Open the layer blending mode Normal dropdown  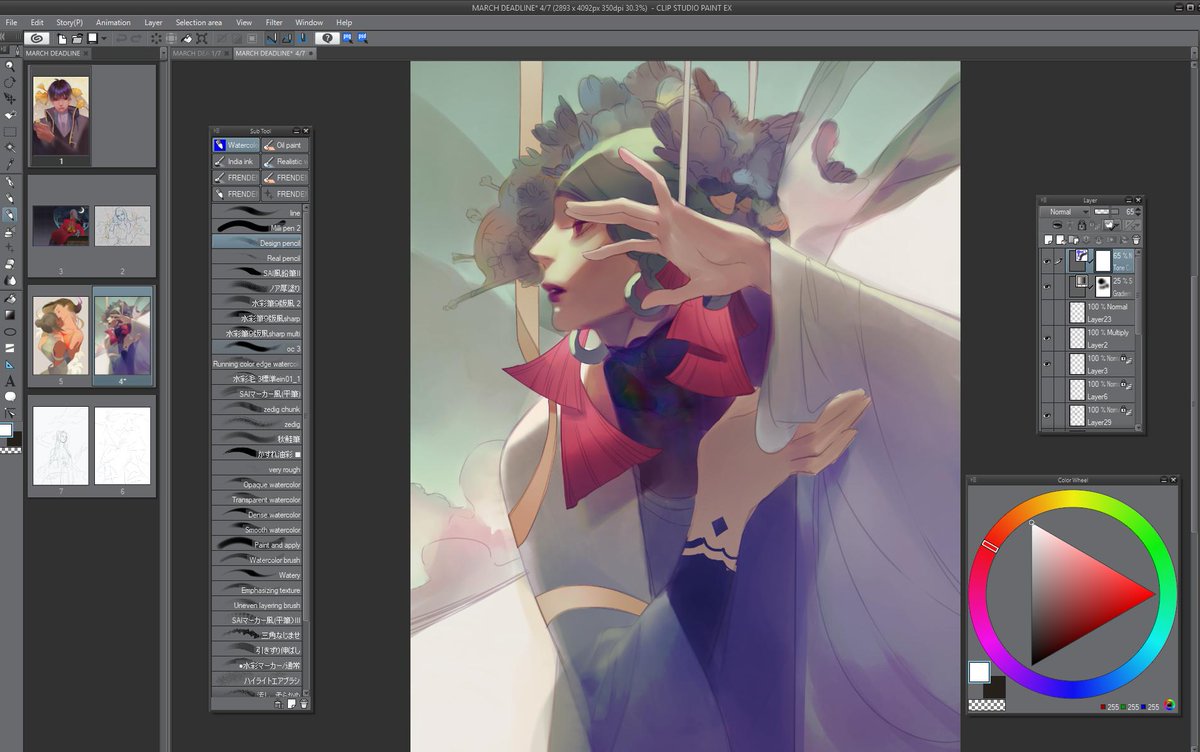tap(1066, 212)
